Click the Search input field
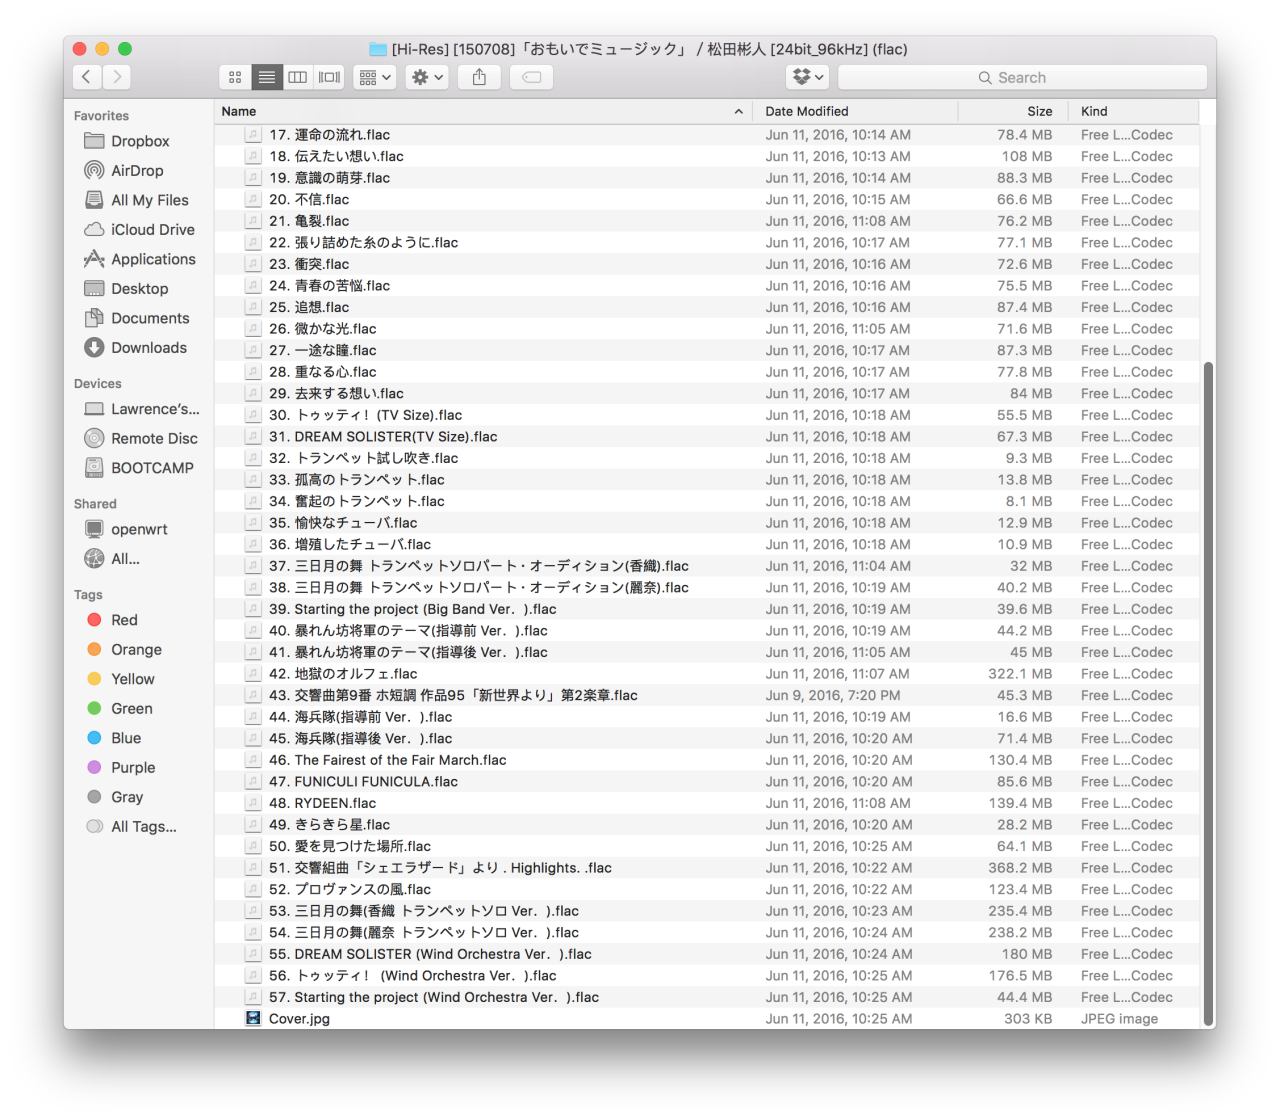This screenshot has height=1120, width=1280. click(1021, 77)
